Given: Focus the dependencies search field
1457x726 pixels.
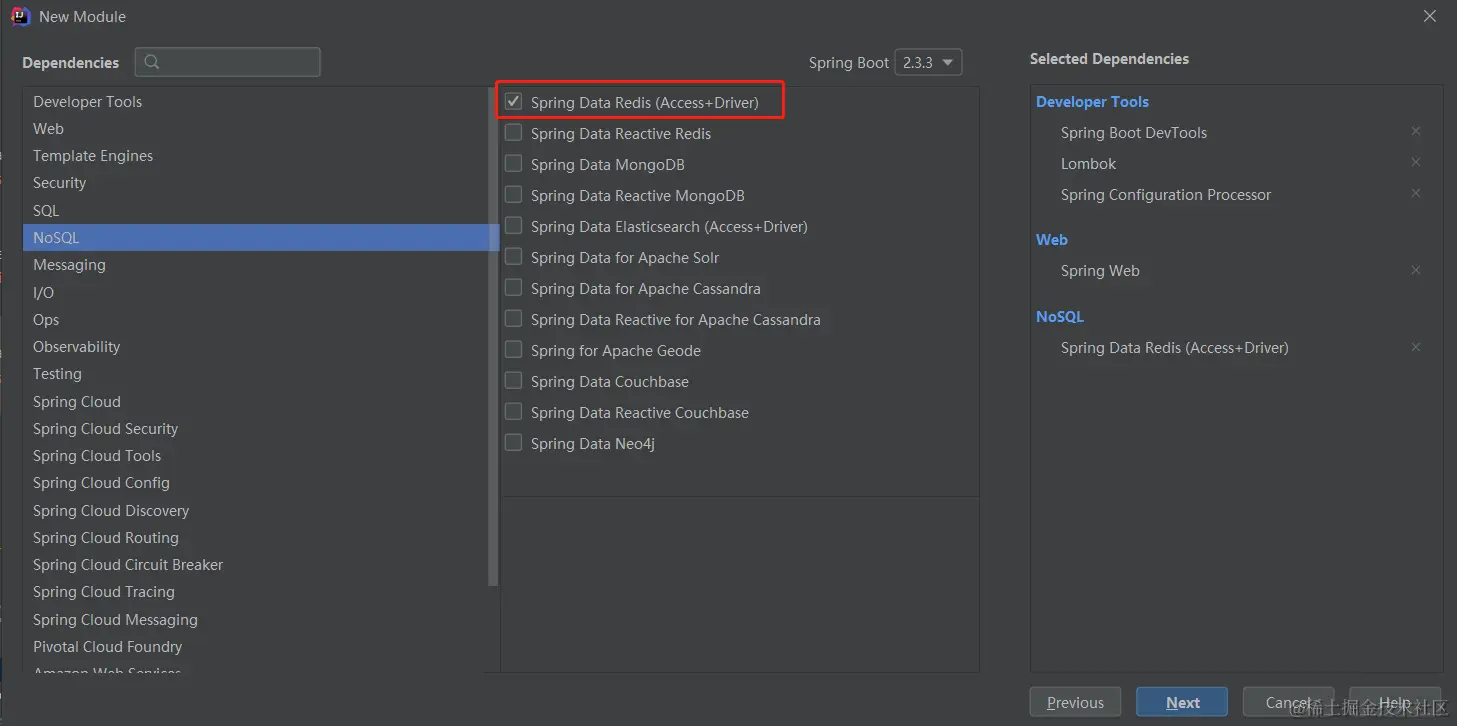Looking at the screenshot, I should pyautogui.click(x=240, y=62).
